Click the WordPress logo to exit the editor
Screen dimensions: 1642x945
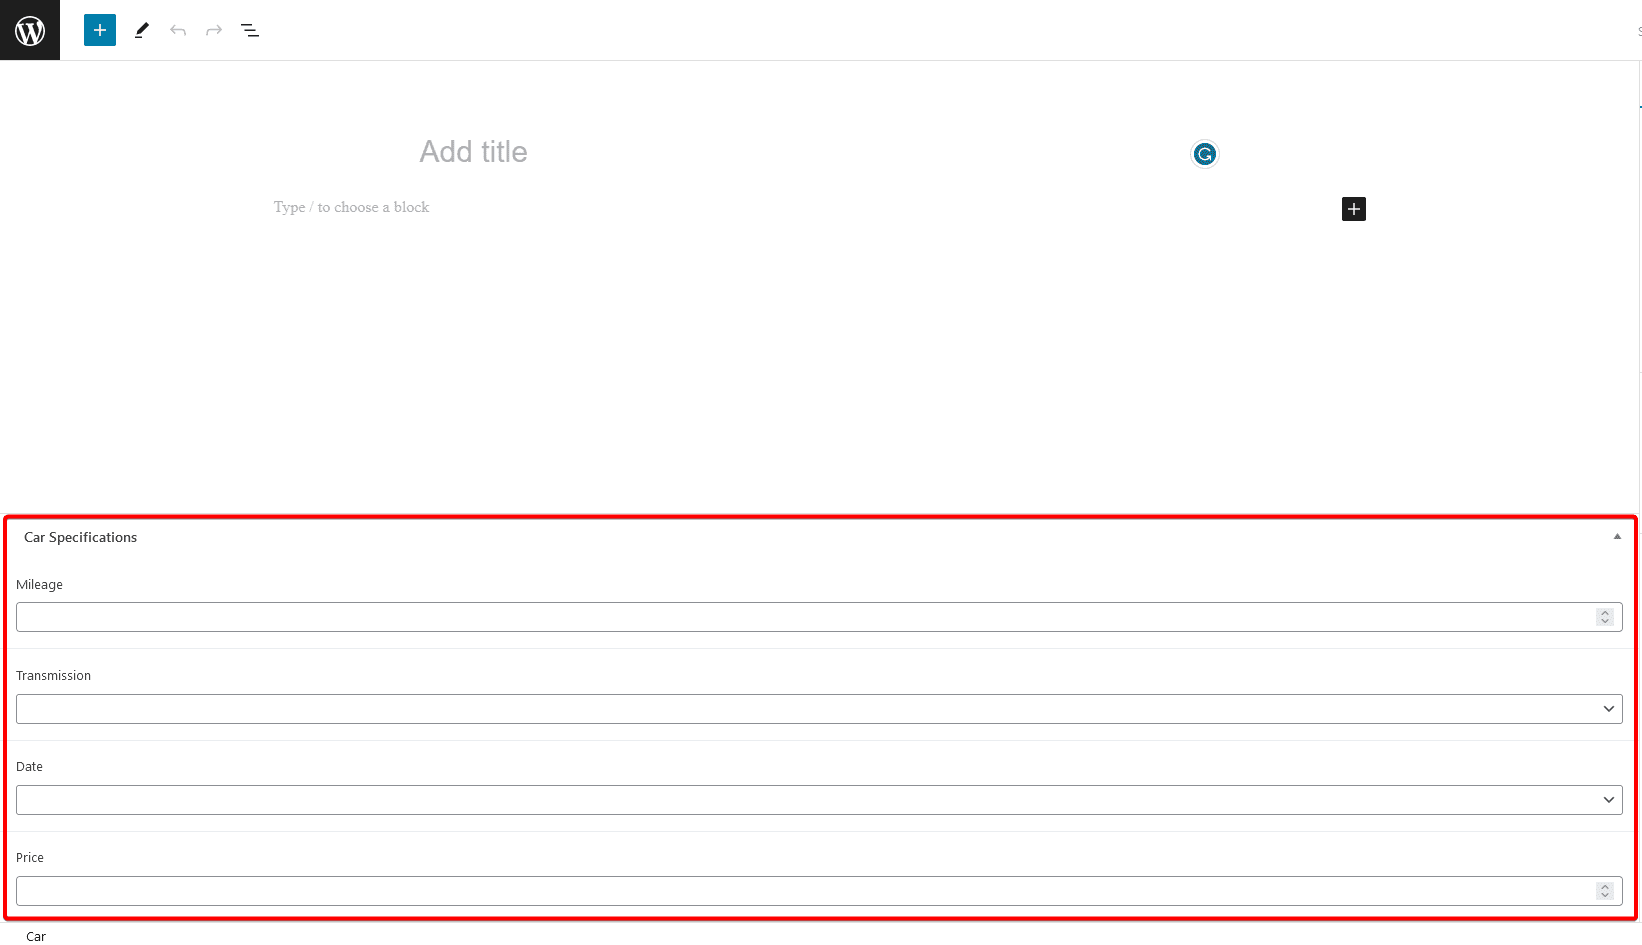click(29, 29)
